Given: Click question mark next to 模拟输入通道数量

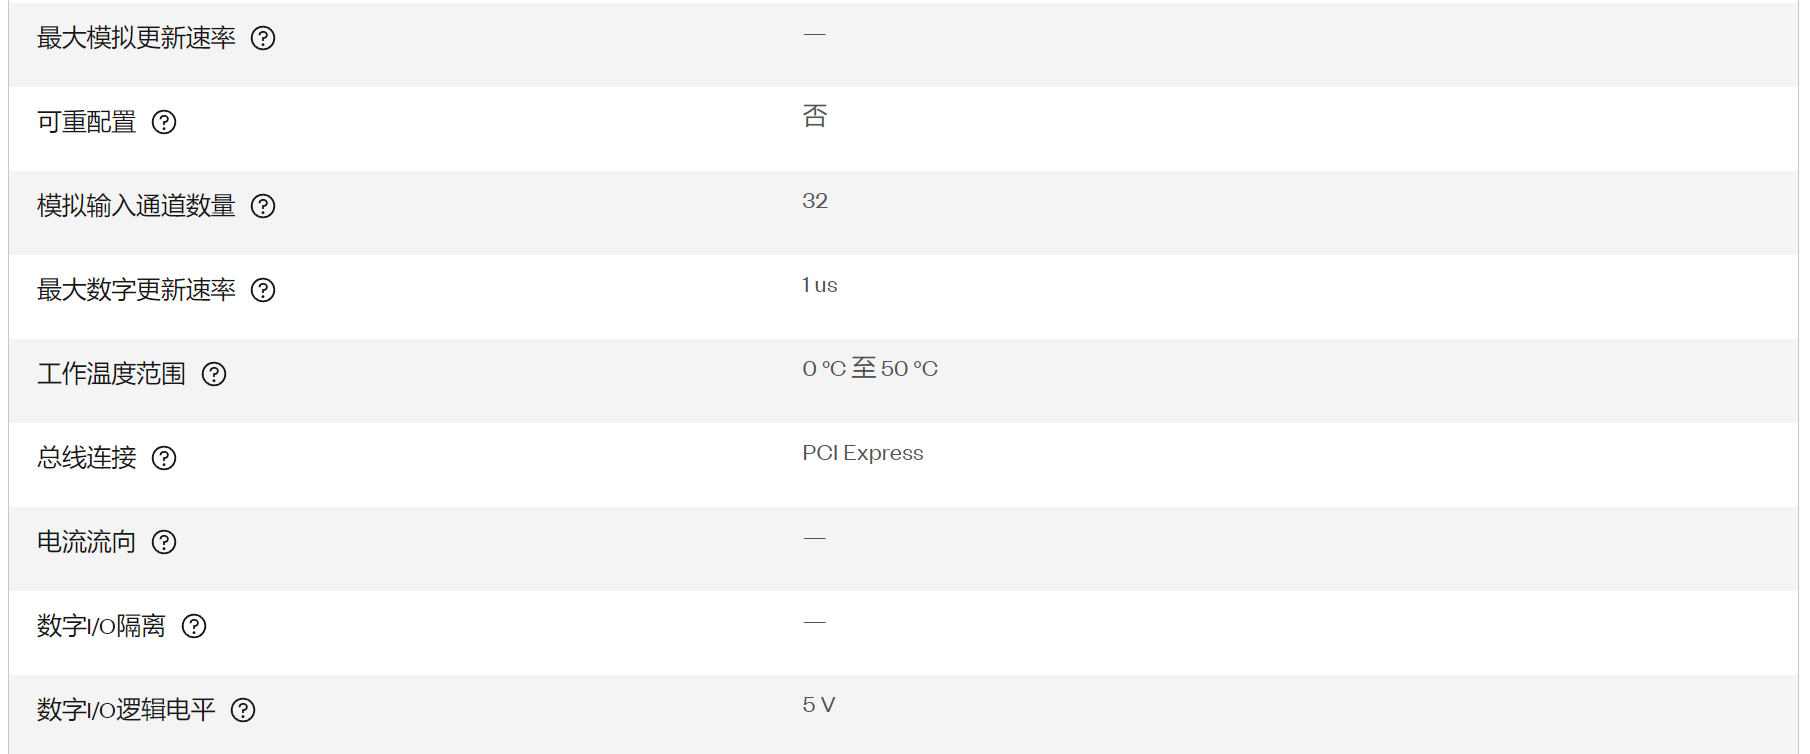Looking at the screenshot, I should [263, 206].
